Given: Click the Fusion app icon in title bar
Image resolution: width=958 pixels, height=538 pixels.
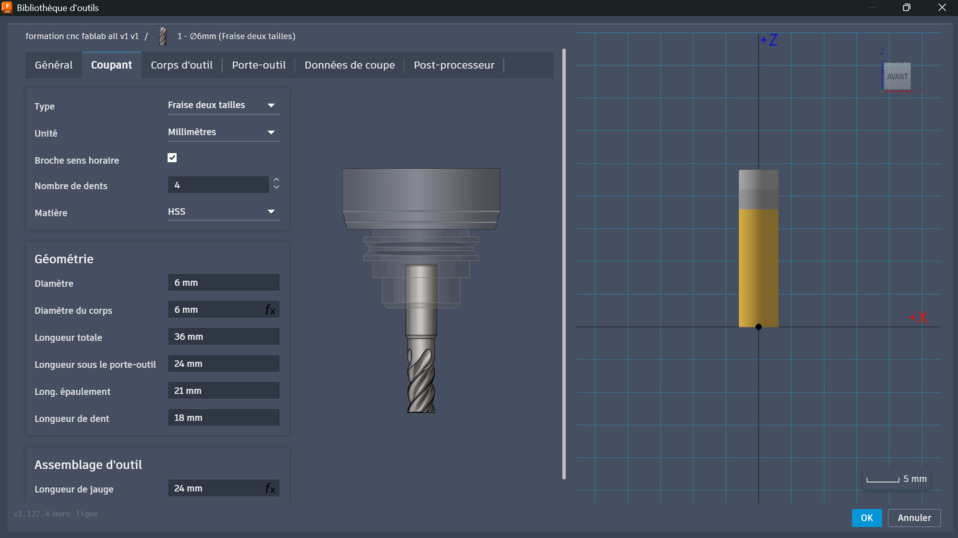Looking at the screenshot, I should click(7, 7).
